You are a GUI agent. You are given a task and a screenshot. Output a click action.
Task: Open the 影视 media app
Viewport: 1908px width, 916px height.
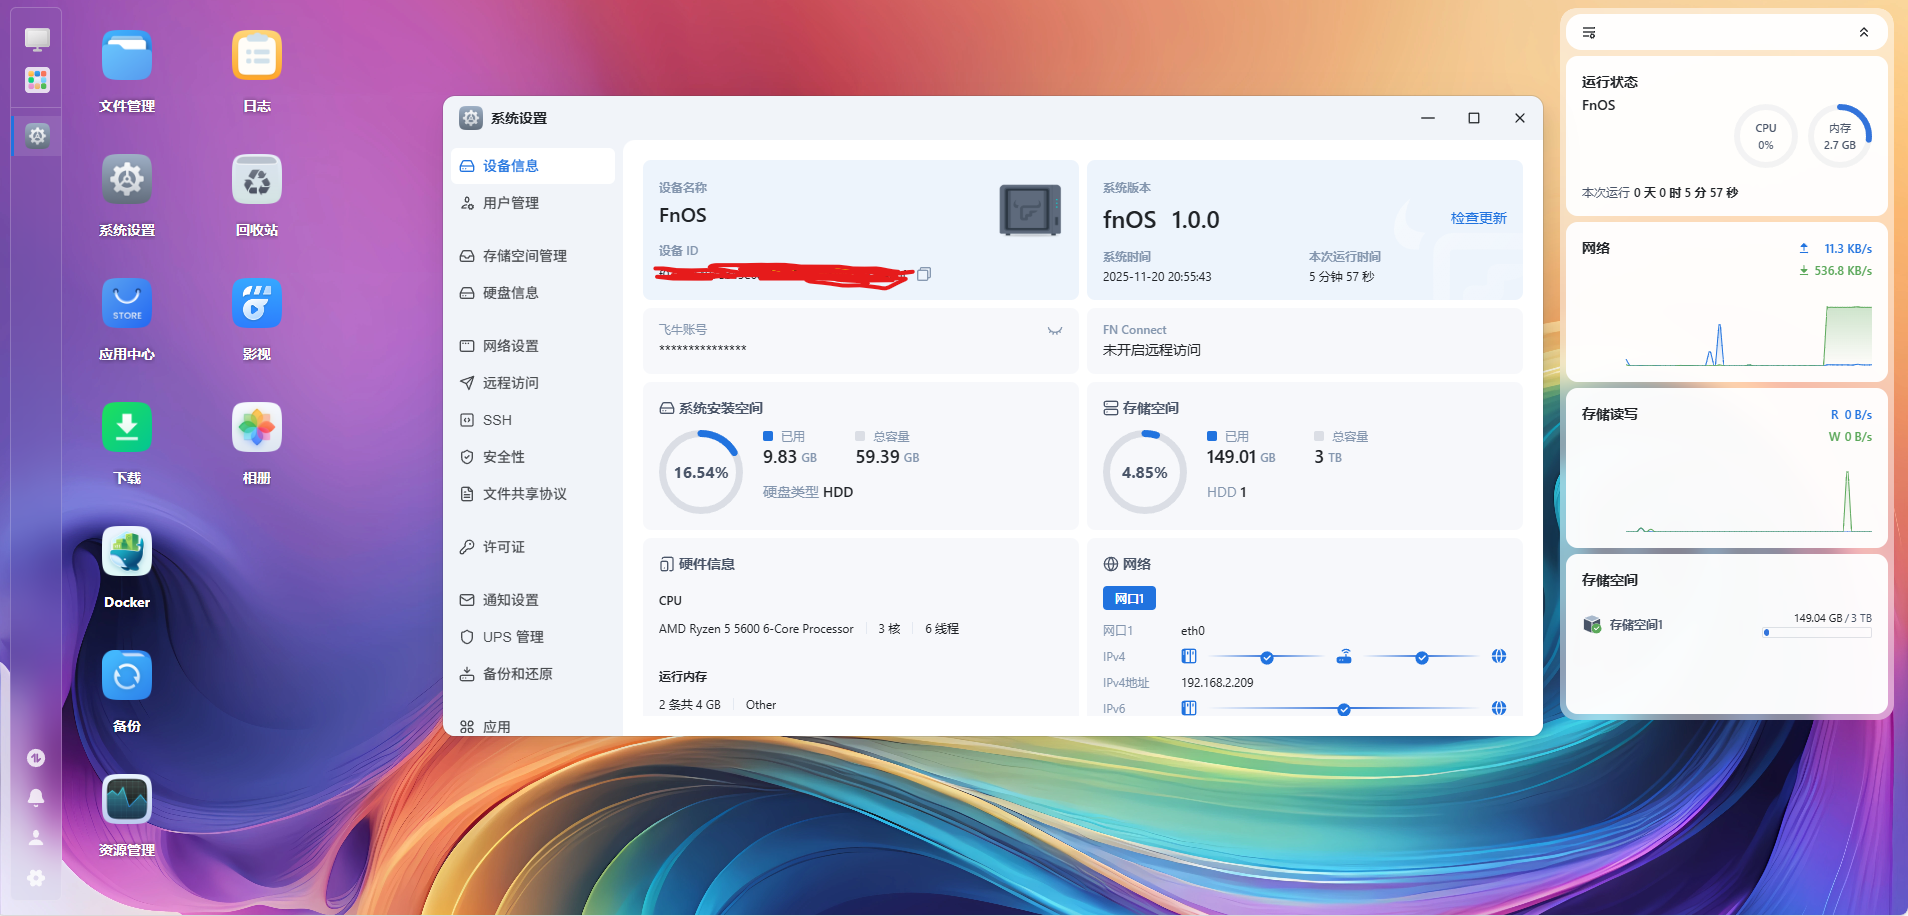pyautogui.click(x=256, y=303)
